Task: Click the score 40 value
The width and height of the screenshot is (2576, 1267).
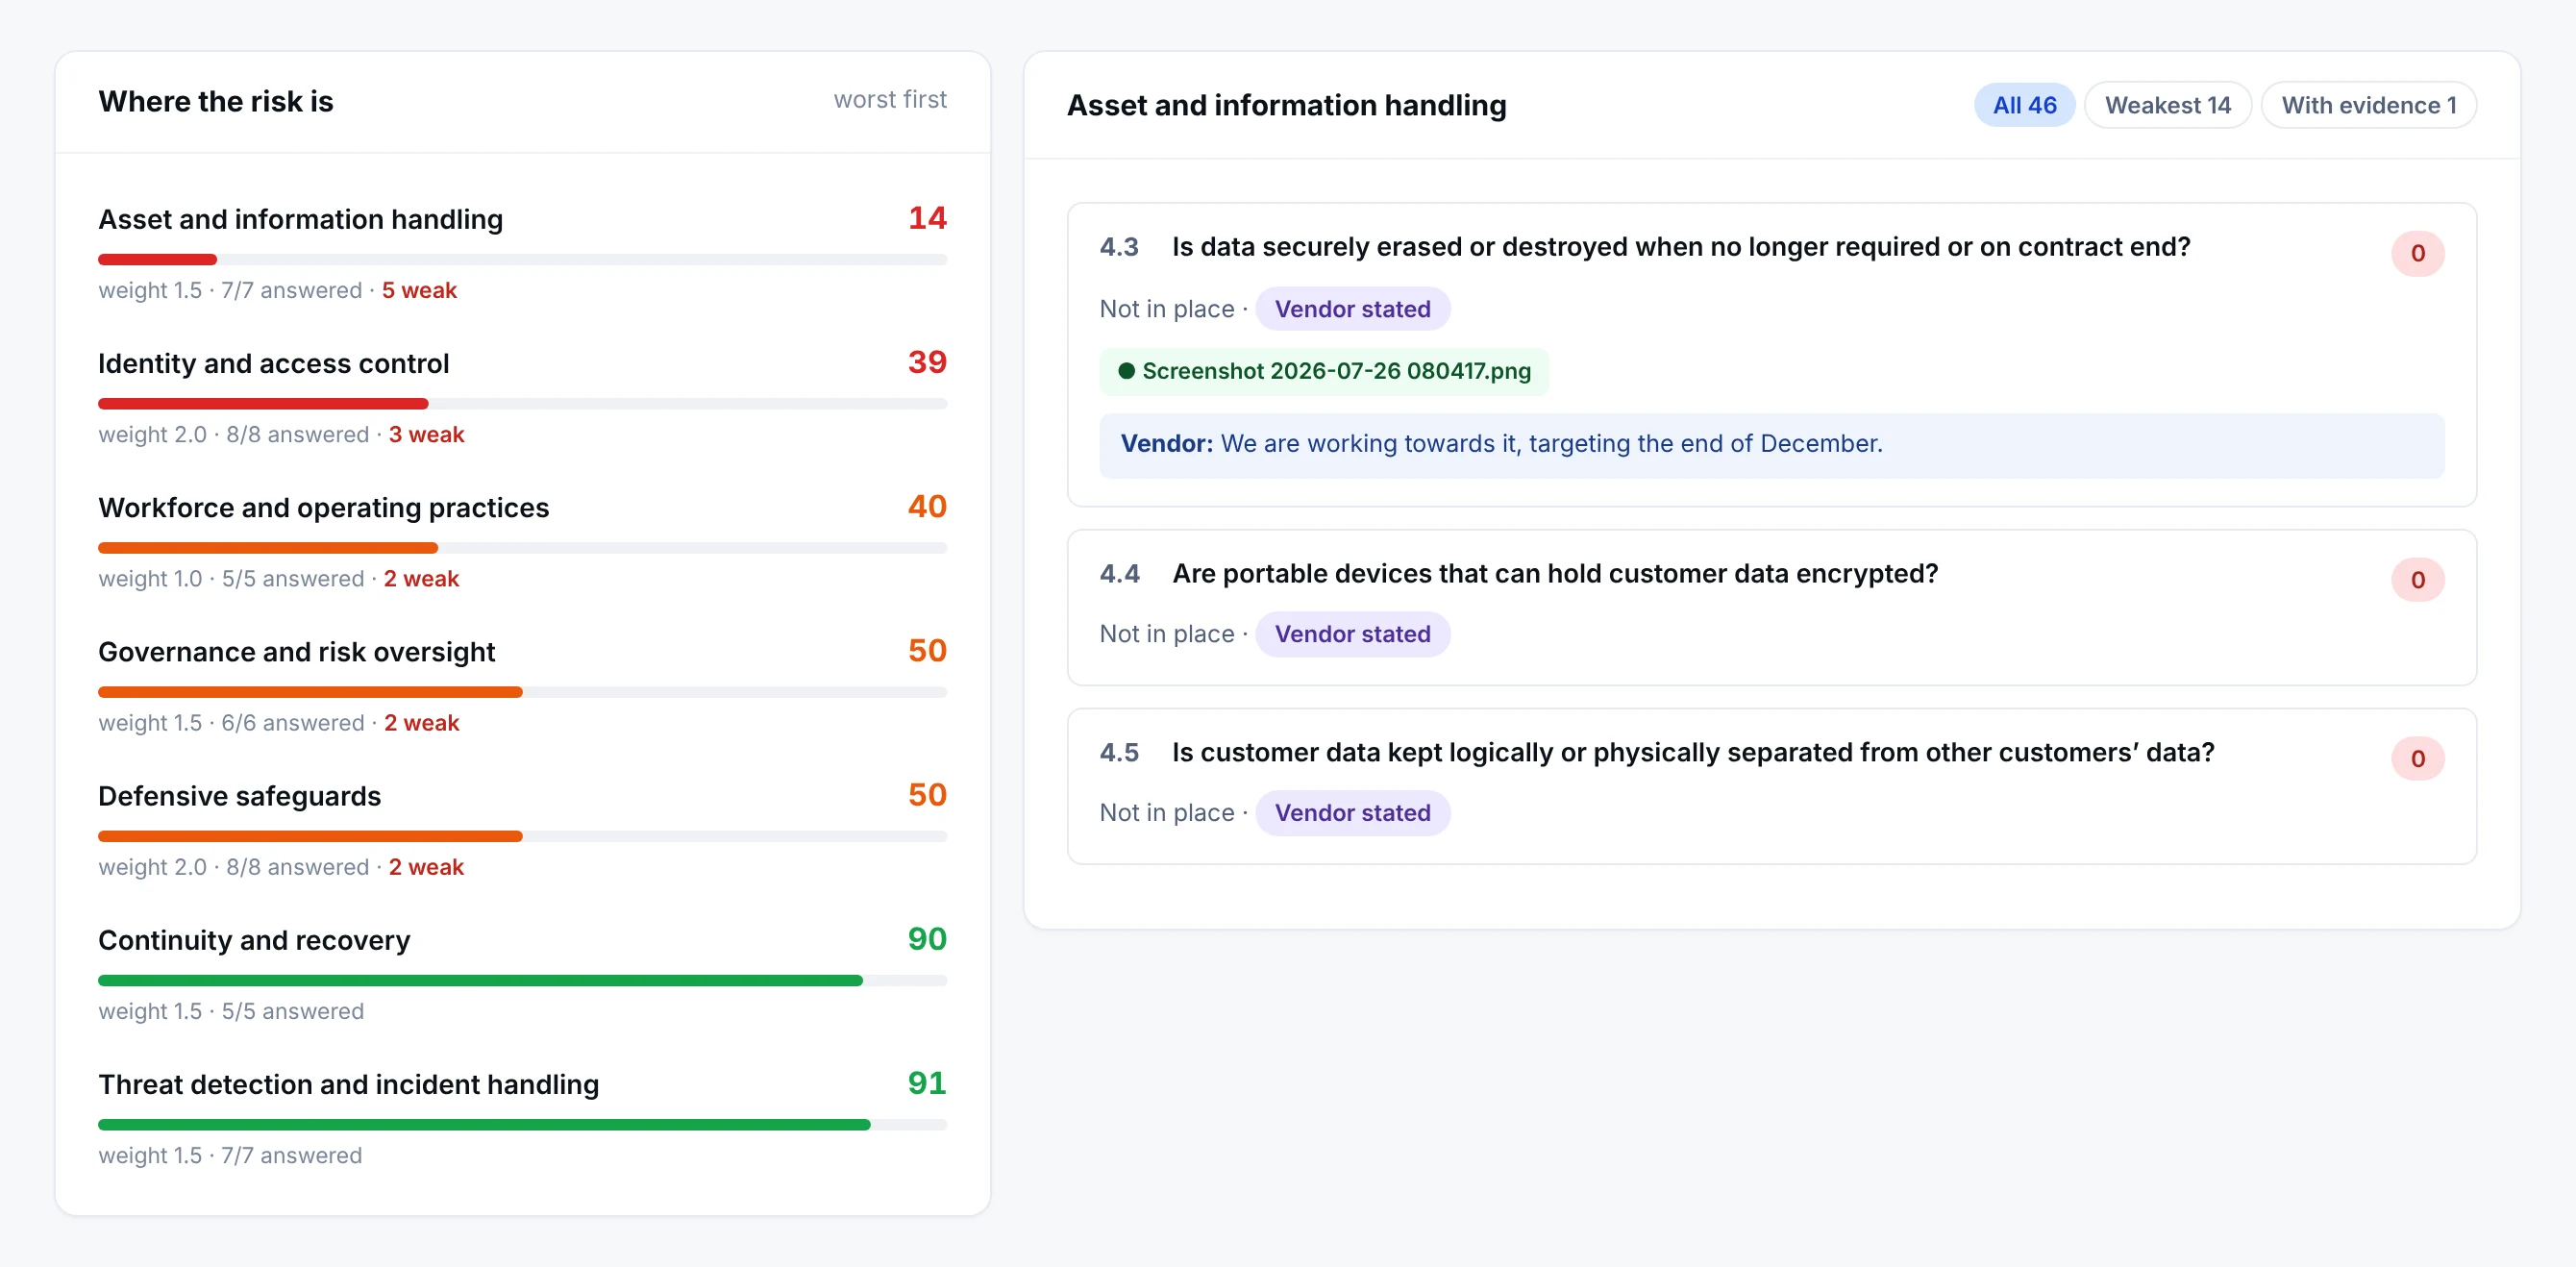Action: pos(927,506)
